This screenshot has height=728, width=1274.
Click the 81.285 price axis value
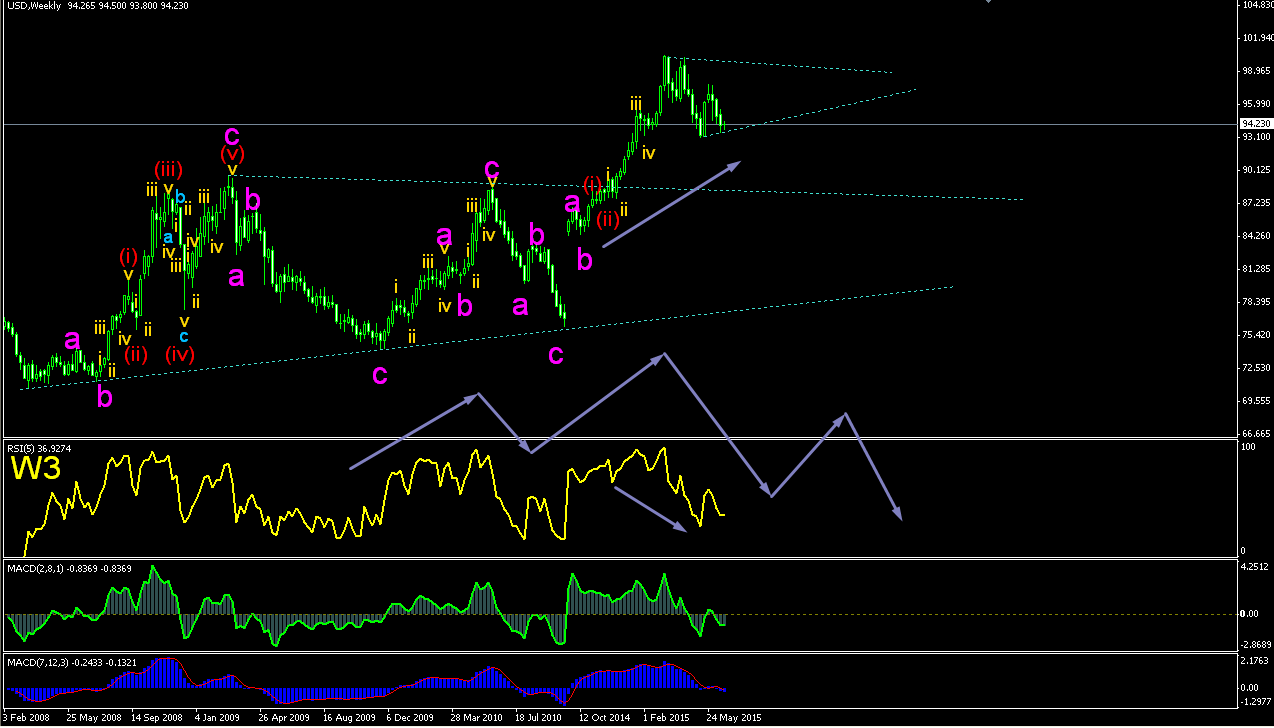pos(1255,269)
